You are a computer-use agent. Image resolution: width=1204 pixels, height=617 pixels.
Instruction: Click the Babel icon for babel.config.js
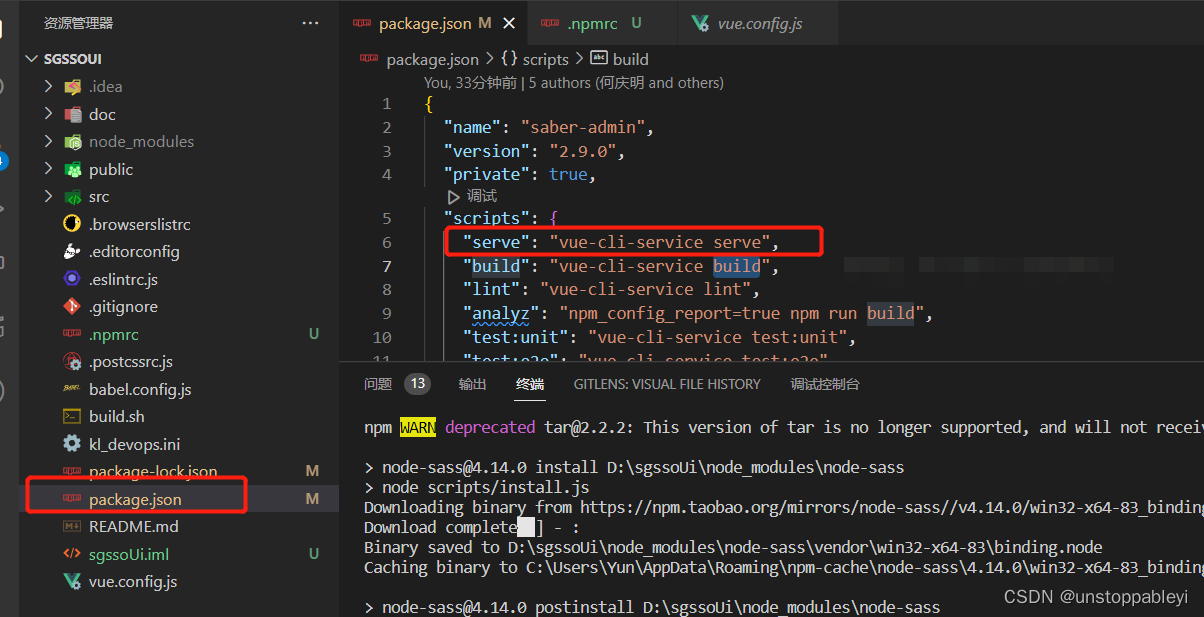tap(73, 388)
